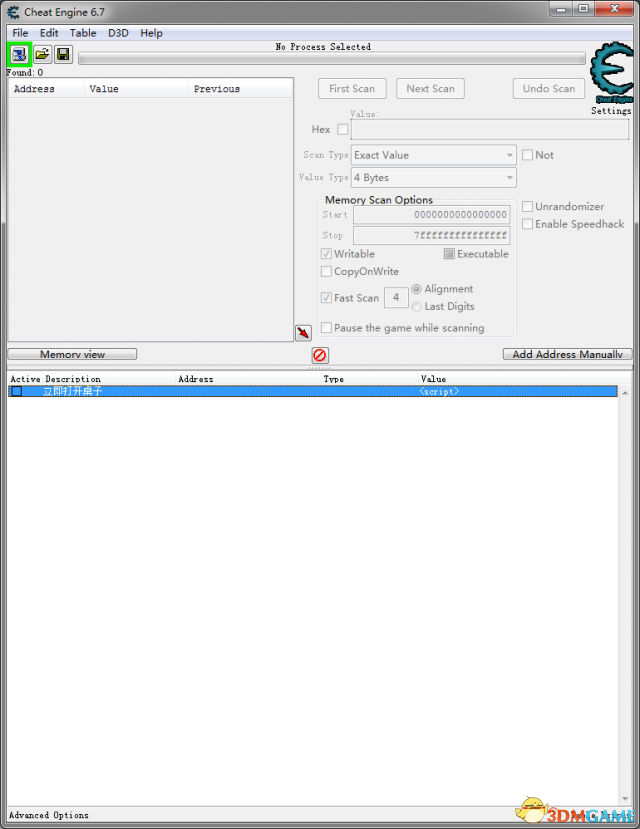640x829 pixels.
Task: Activate the 立即打开桌子 script checkbox
Action: pos(17,391)
